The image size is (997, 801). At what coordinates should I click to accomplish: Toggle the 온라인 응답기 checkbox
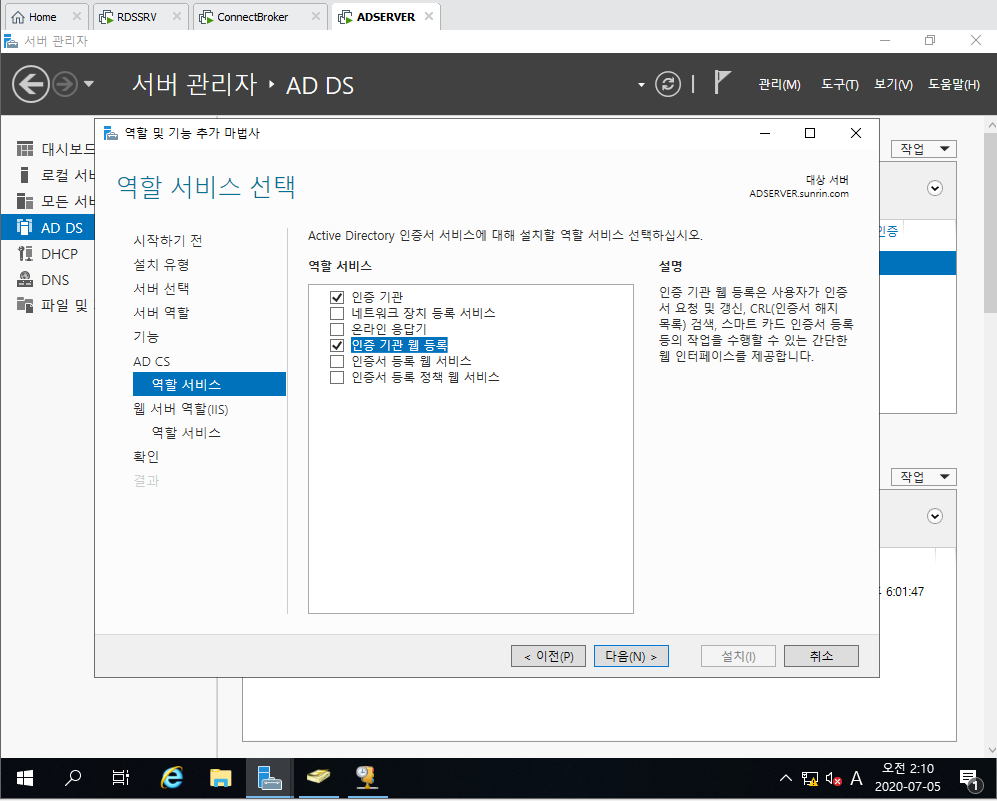pos(337,329)
